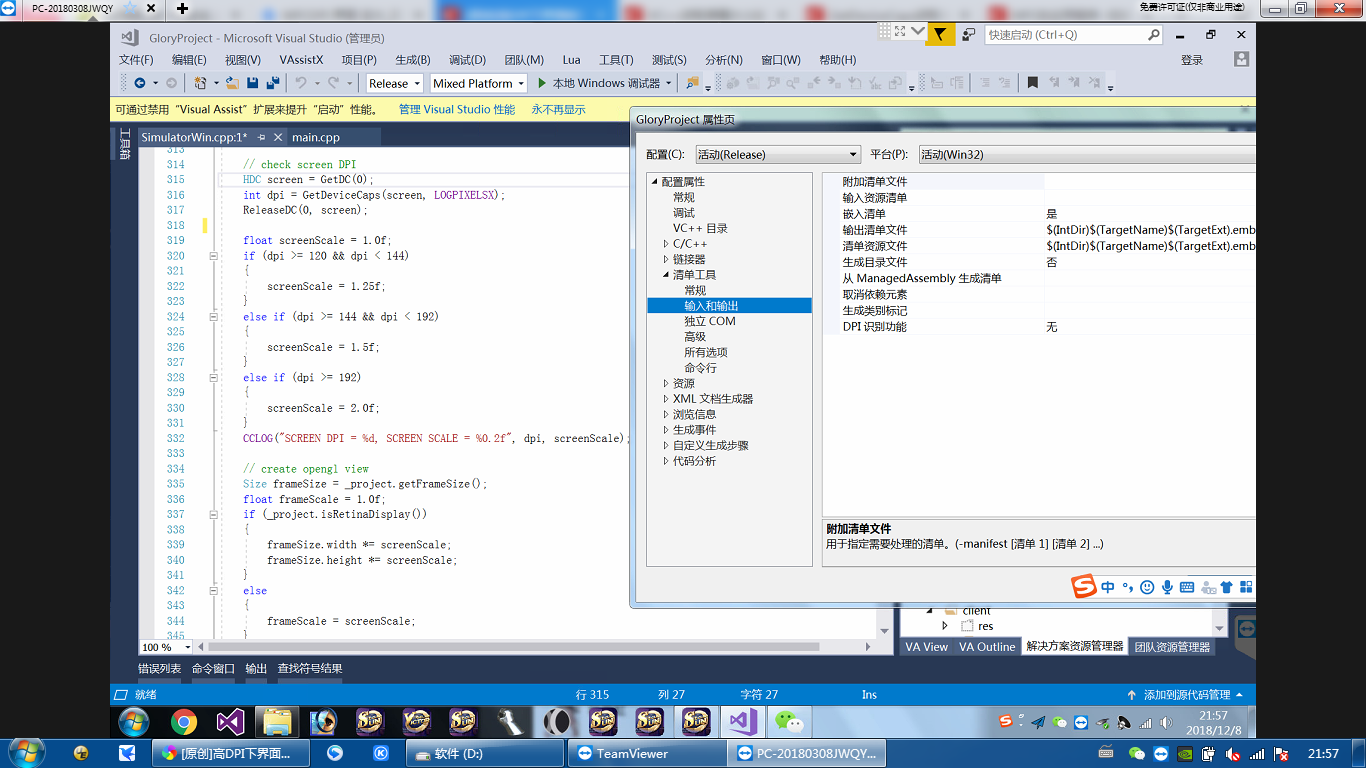Image resolution: width=1366 pixels, height=768 pixels.
Task: Select the 高级 item under 清单工具
Action: coord(695,337)
